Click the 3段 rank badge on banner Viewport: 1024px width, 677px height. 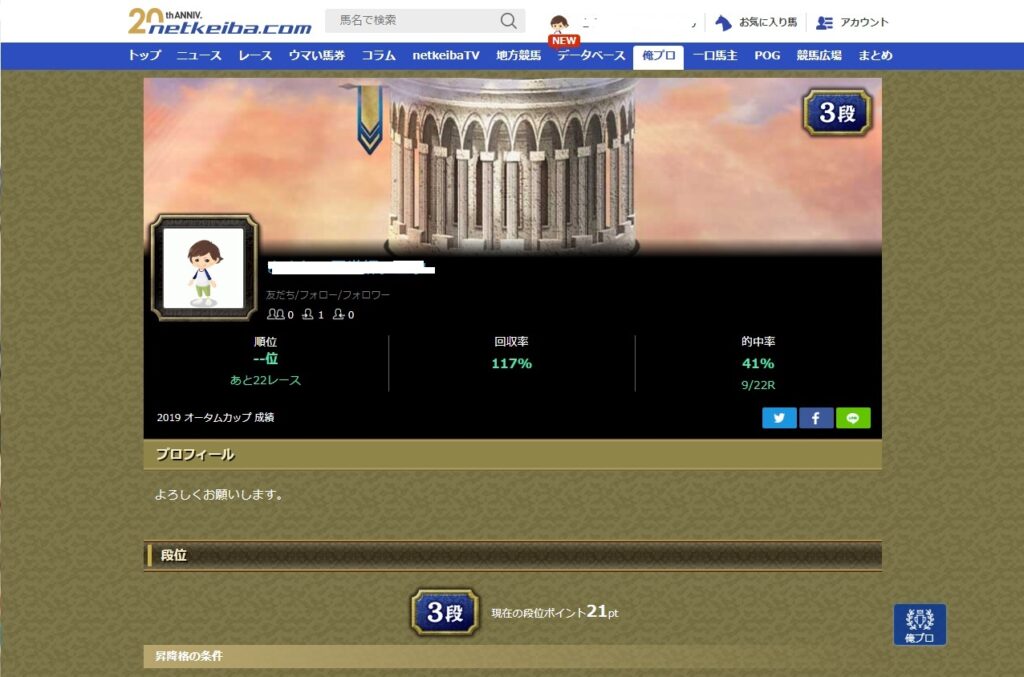coord(837,113)
